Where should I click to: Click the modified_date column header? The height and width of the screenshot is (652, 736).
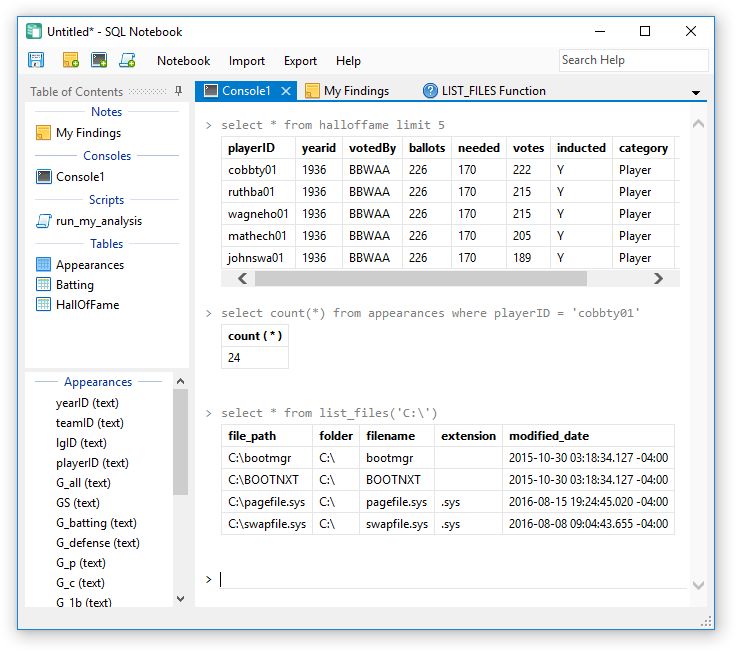588,436
